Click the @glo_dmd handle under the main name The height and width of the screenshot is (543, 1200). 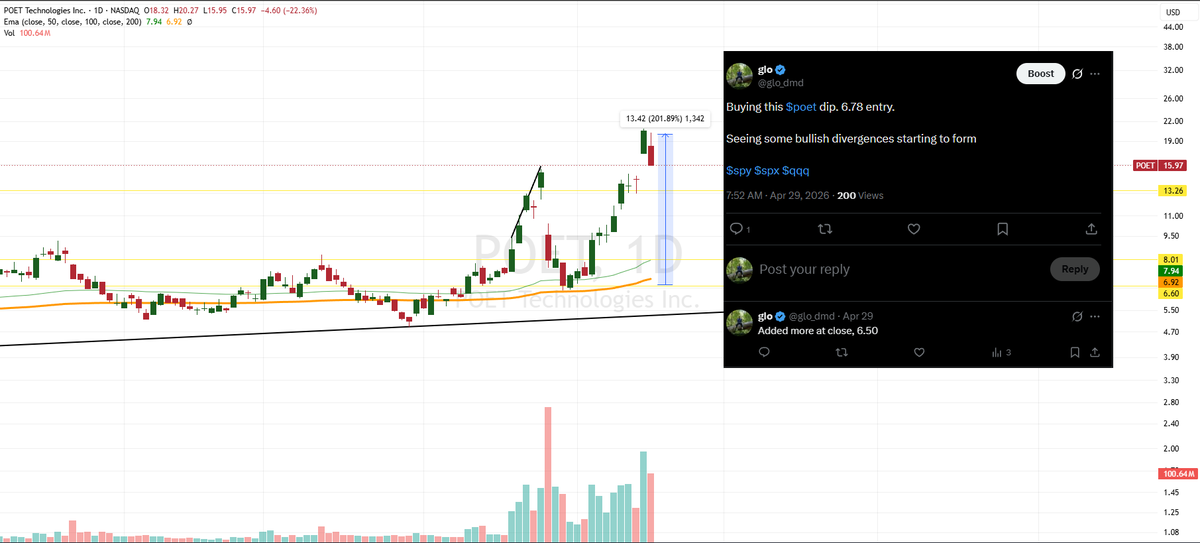[781, 83]
